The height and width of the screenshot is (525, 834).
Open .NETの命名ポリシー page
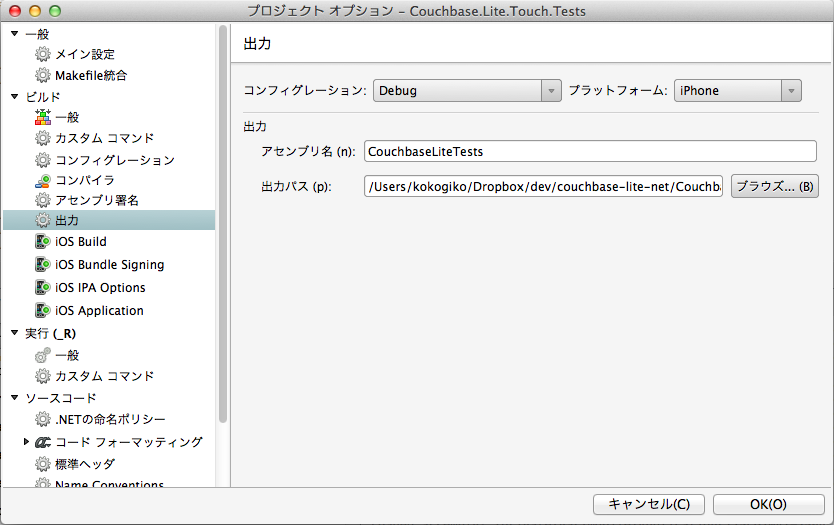tap(111, 419)
